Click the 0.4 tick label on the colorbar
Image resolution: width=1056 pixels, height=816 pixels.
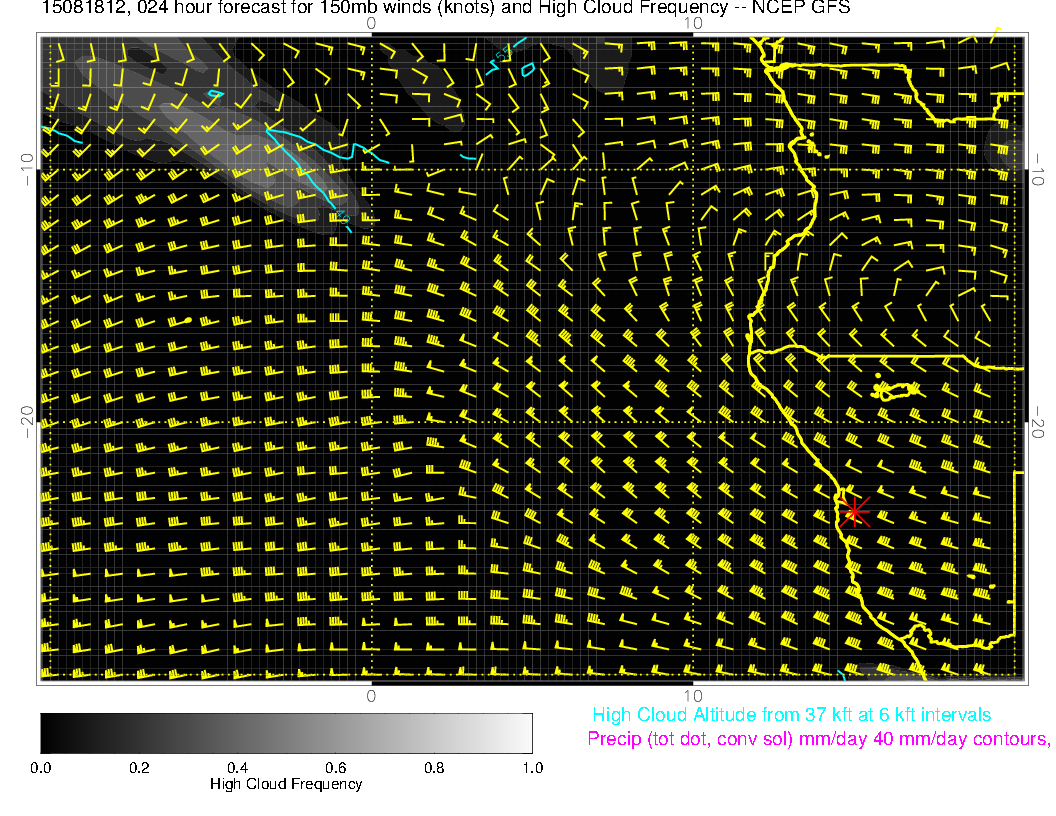[237, 768]
